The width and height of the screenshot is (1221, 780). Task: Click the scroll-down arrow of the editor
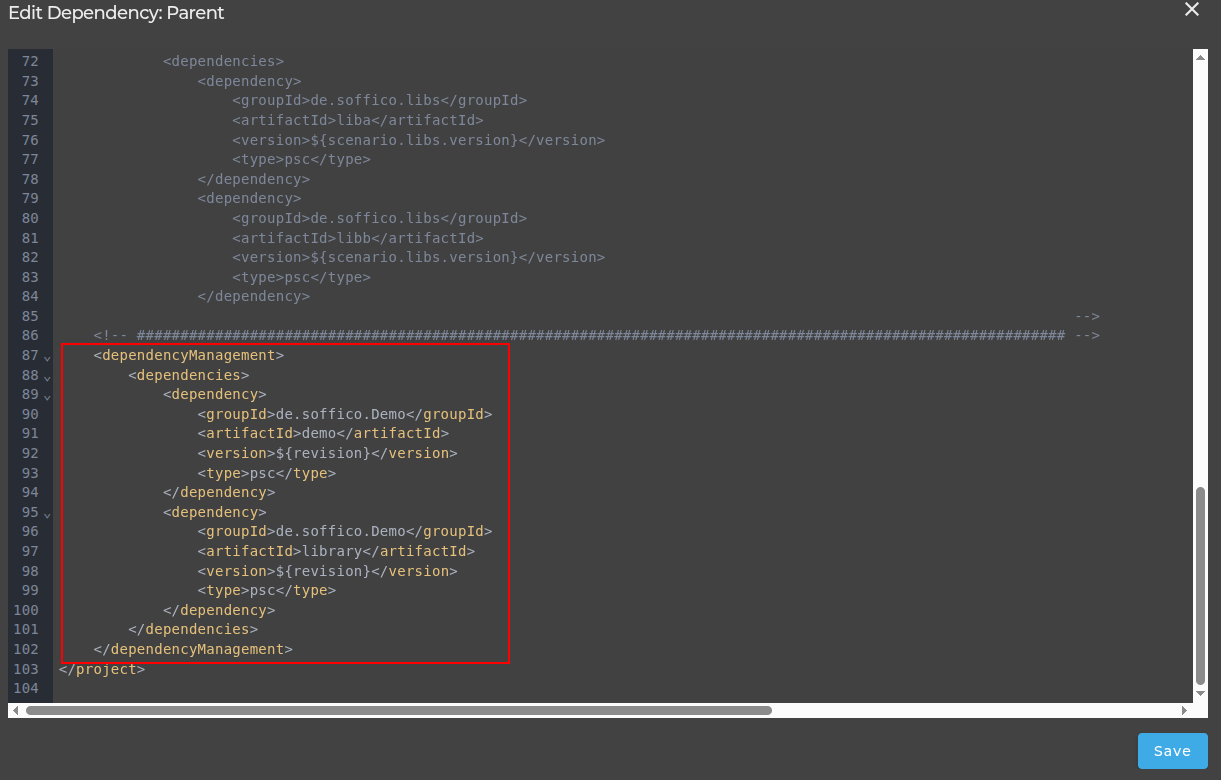[1200, 693]
